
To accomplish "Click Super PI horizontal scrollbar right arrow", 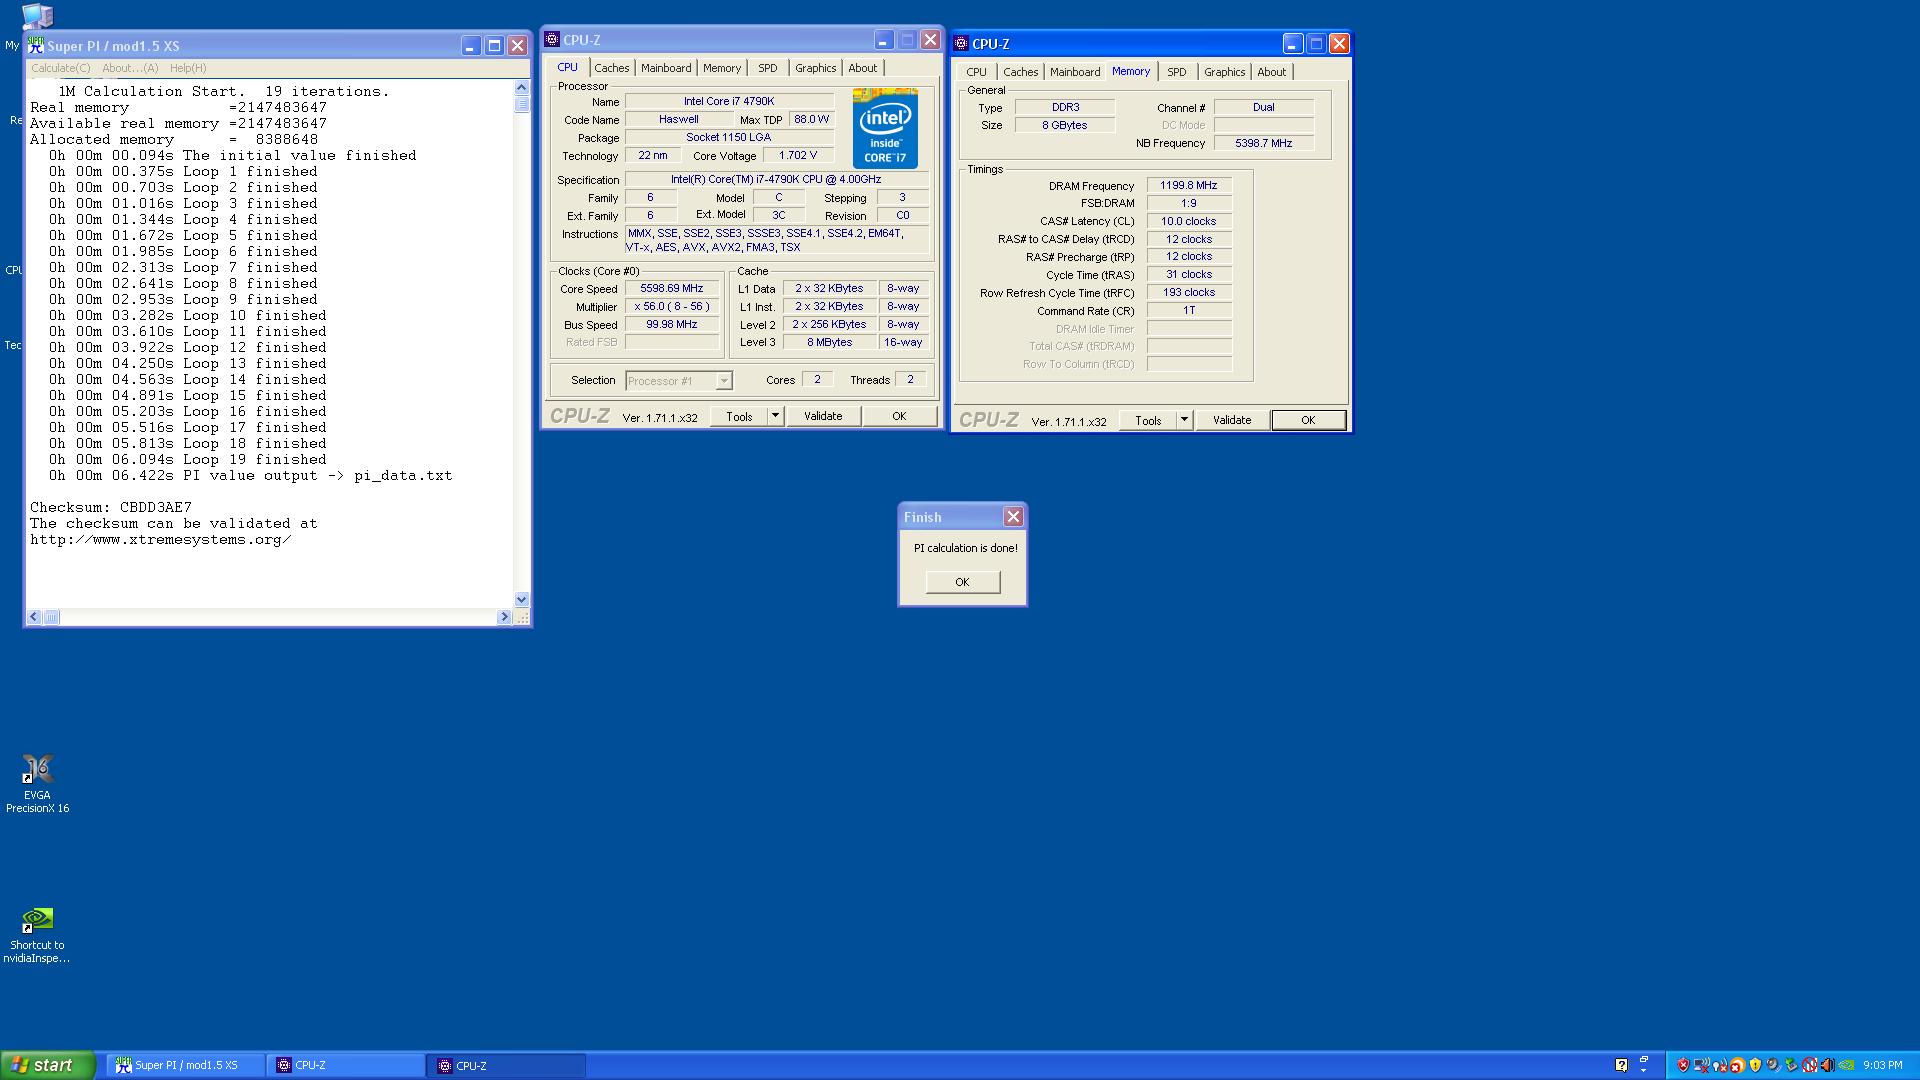I will [x=504, y=617].
